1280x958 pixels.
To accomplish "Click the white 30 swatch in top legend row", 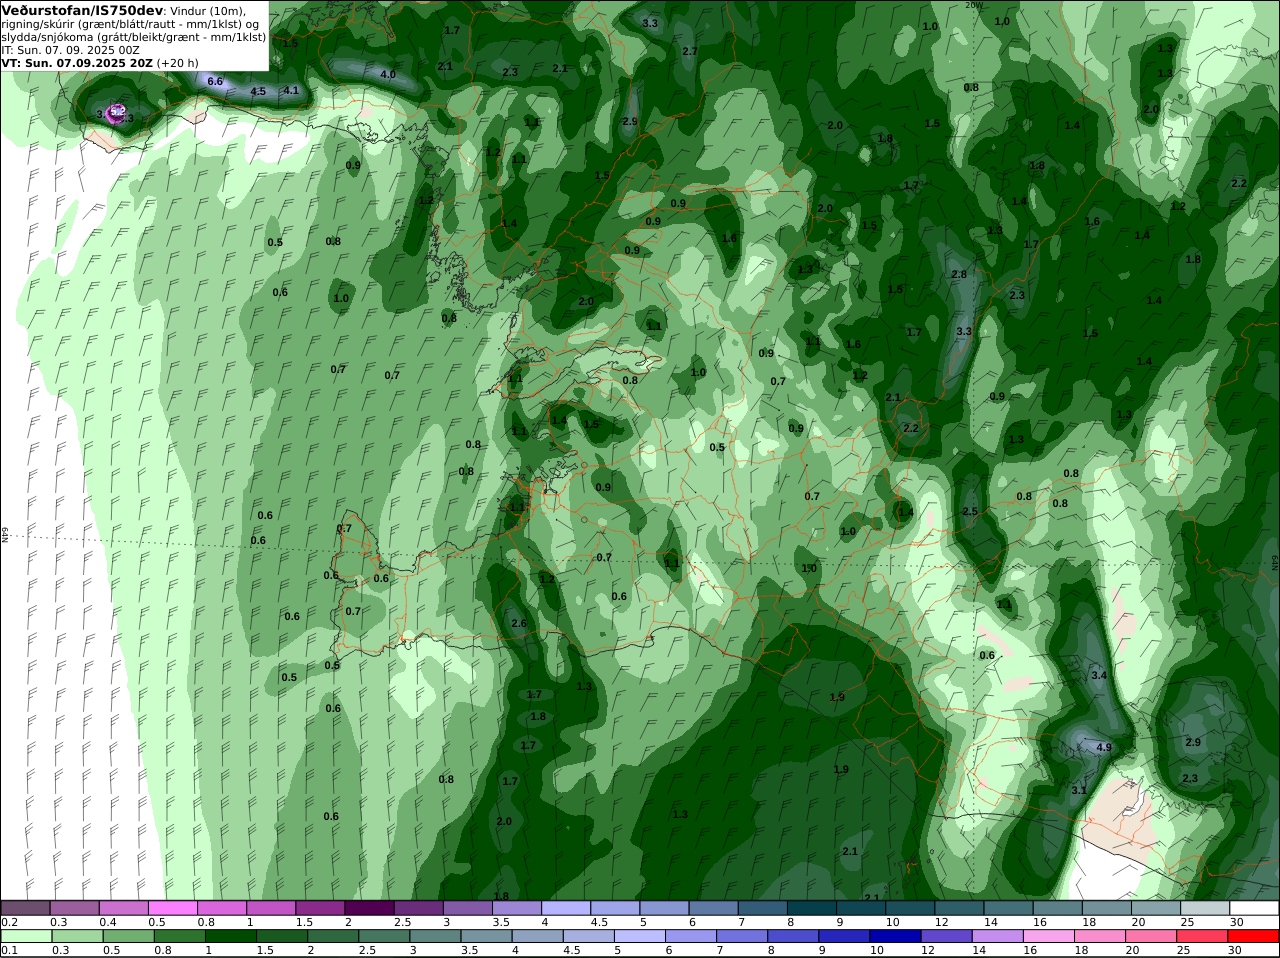I will click(1255, 908).
